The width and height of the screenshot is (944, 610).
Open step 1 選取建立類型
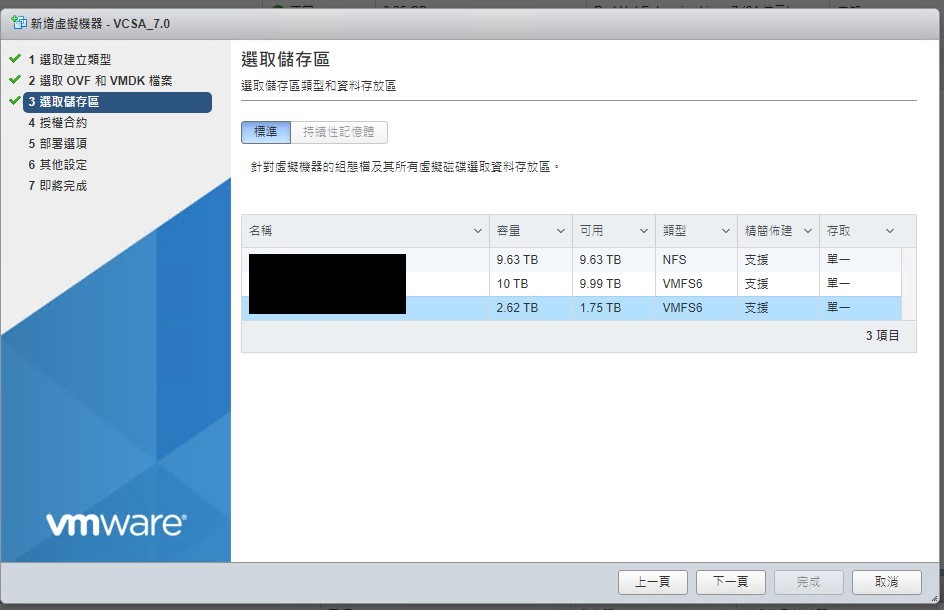click(69, 60)
